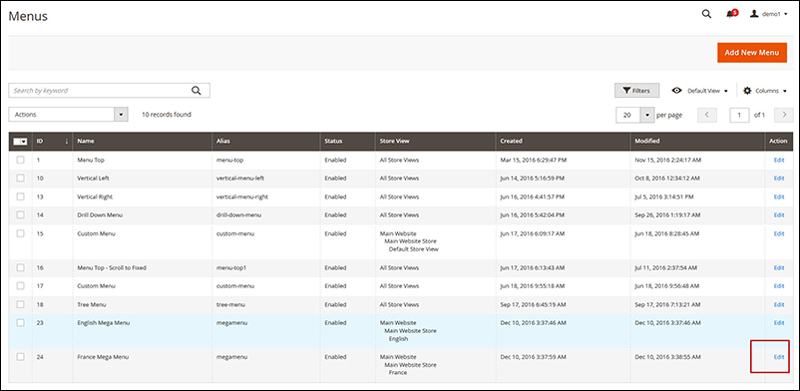Click the Menus page title

(28, 16)
